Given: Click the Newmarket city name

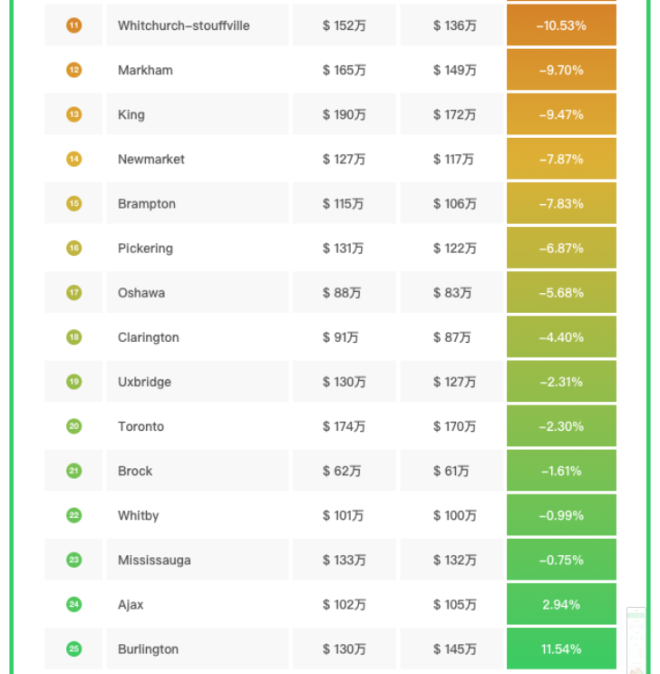Looking at the screenshot, I should click(151, 160).
